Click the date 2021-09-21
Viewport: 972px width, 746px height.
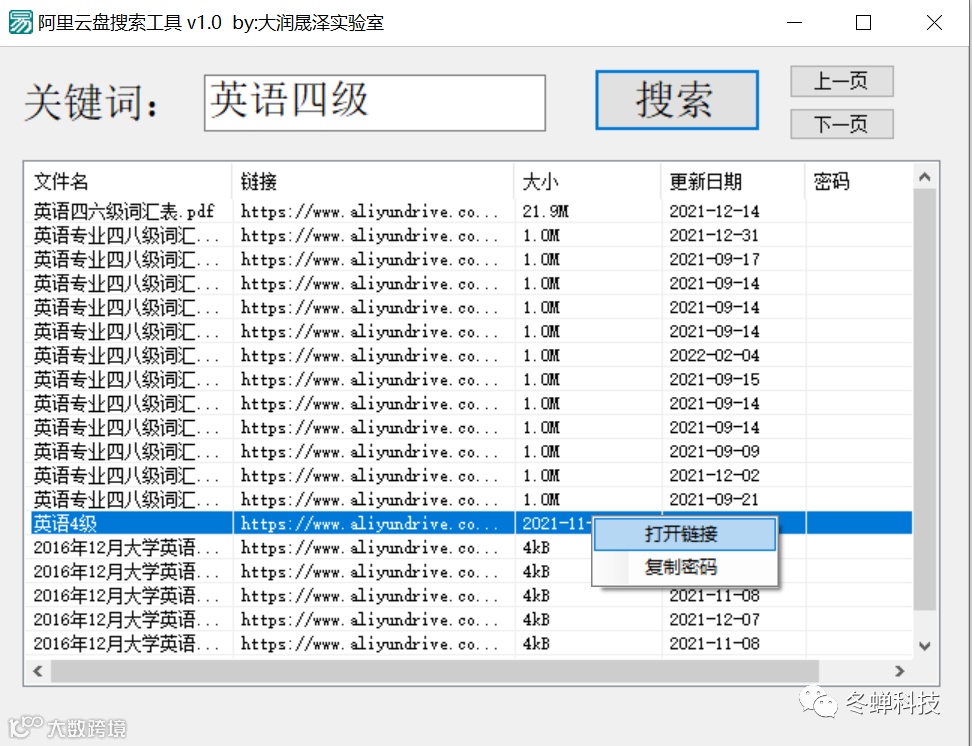[x=714, y=500]
